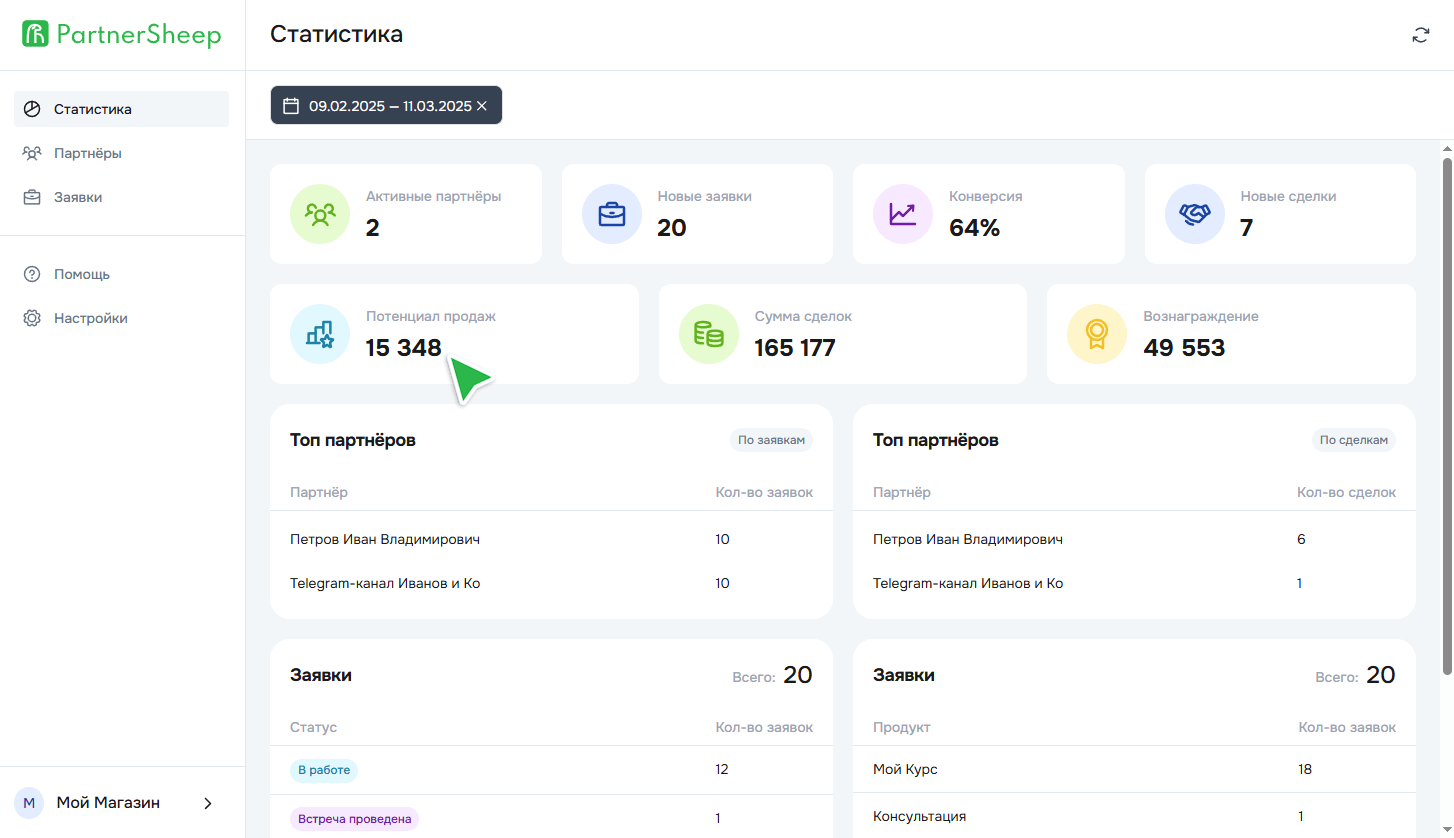Click the Конверсия chart icon

coord(902,214)
